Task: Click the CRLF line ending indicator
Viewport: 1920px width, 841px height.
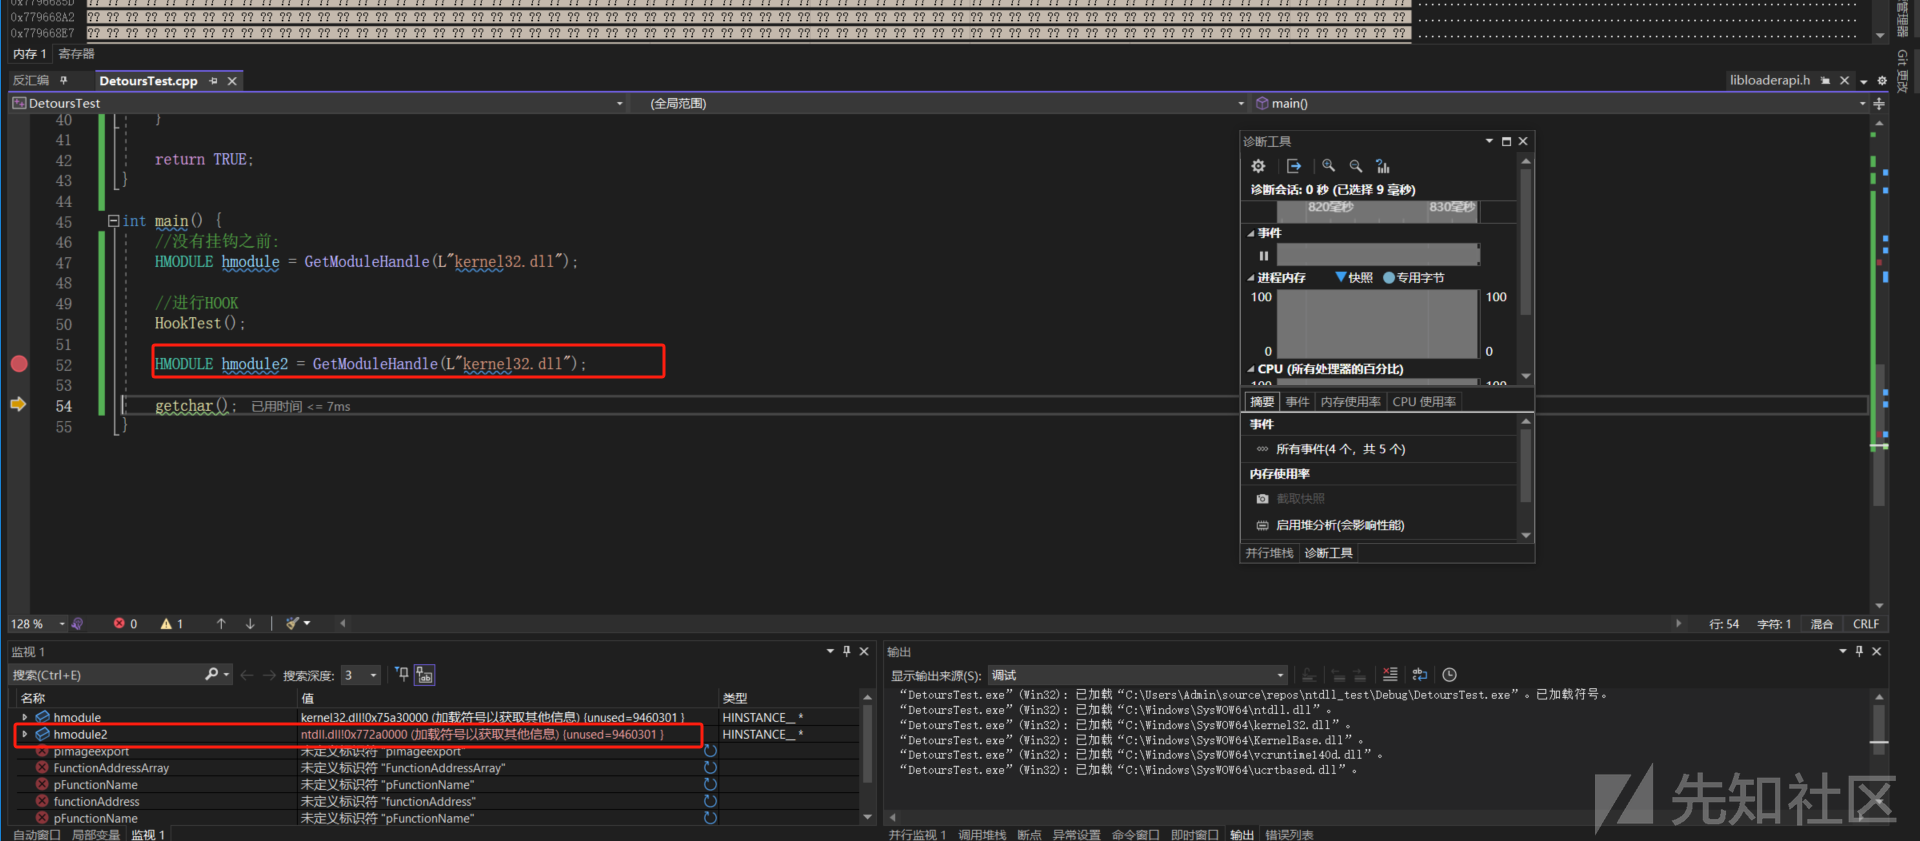Action: tap(1866, 624)
